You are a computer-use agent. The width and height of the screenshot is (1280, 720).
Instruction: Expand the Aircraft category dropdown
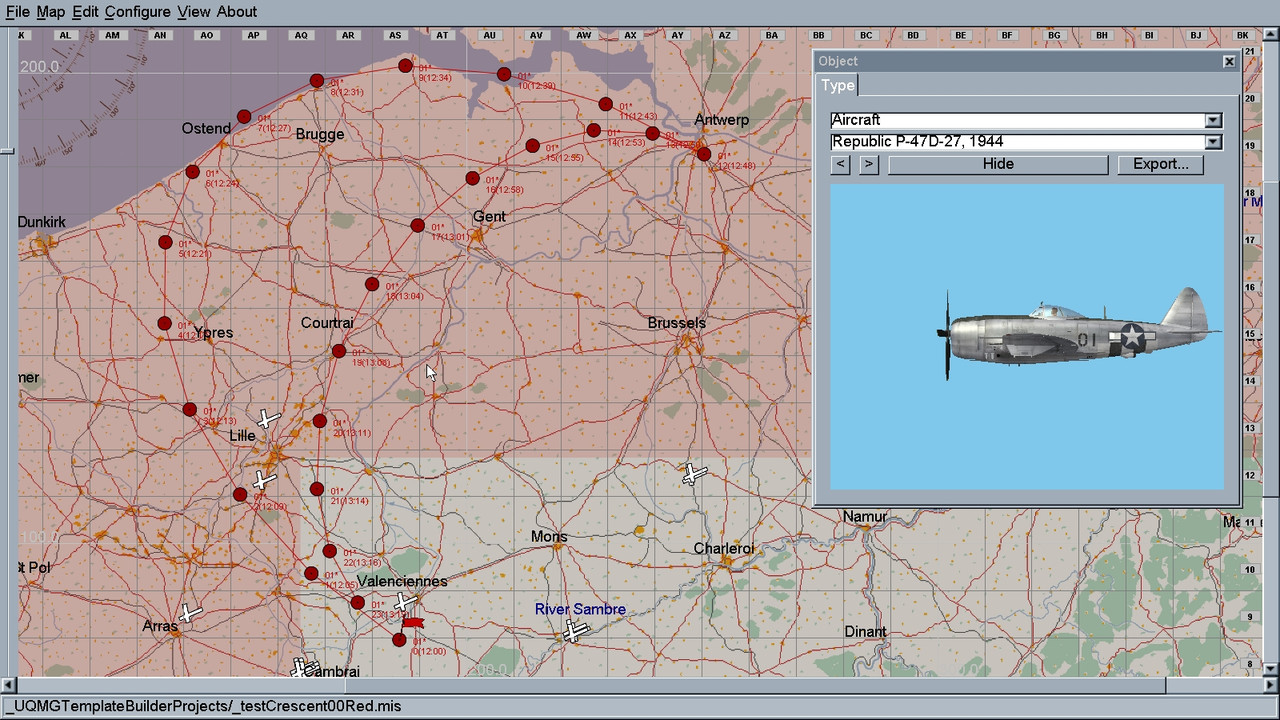(1213, 120)
